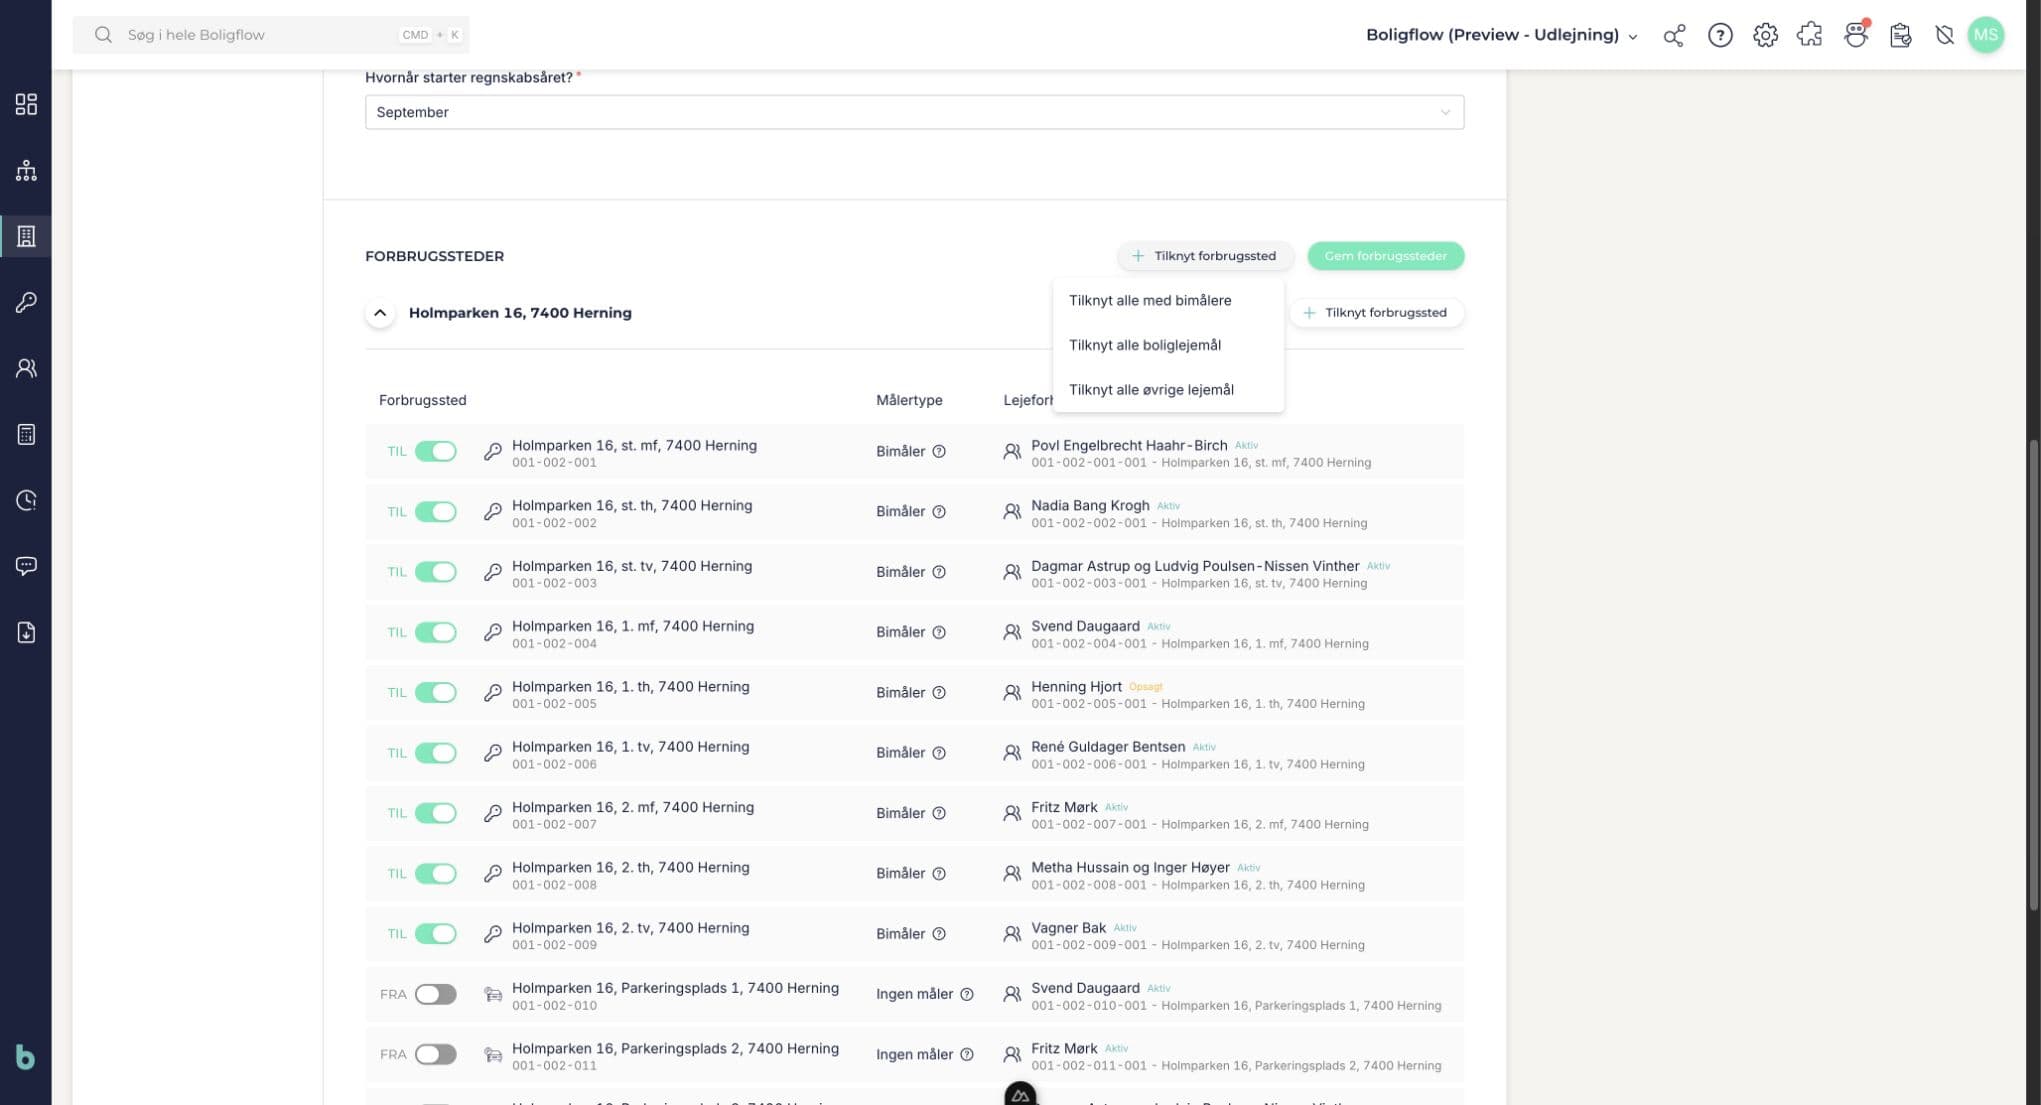The width and height of the screenshot is (2041, 1105).
Task: Click the share icon in top bar
Action: click(x=1674, y=35)
